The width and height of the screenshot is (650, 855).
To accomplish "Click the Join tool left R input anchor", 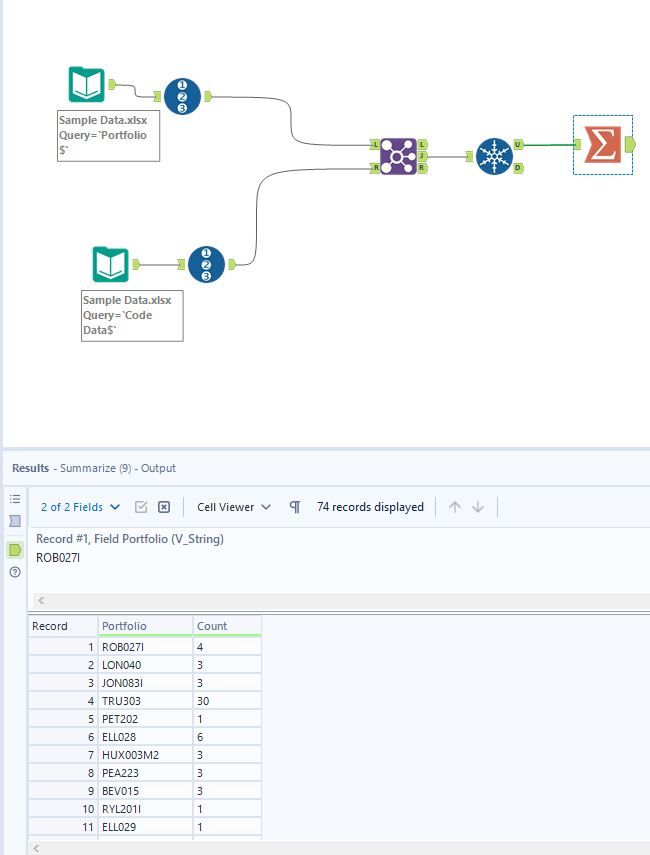I will [375, 168].
